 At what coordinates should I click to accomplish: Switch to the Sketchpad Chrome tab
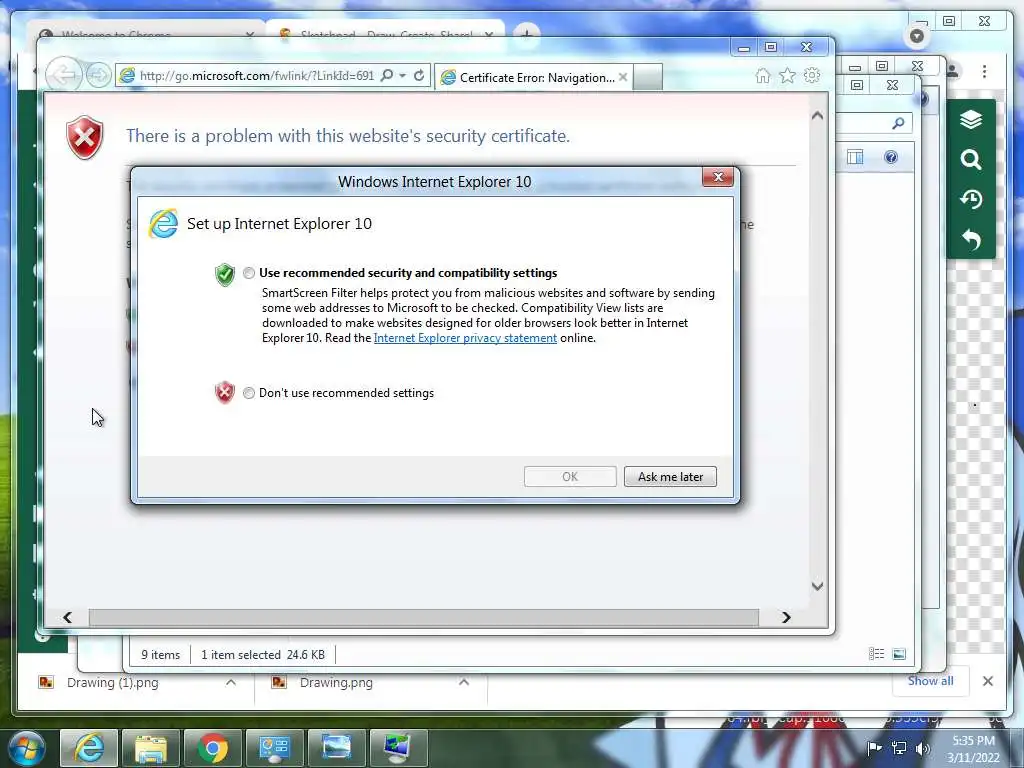386,34
